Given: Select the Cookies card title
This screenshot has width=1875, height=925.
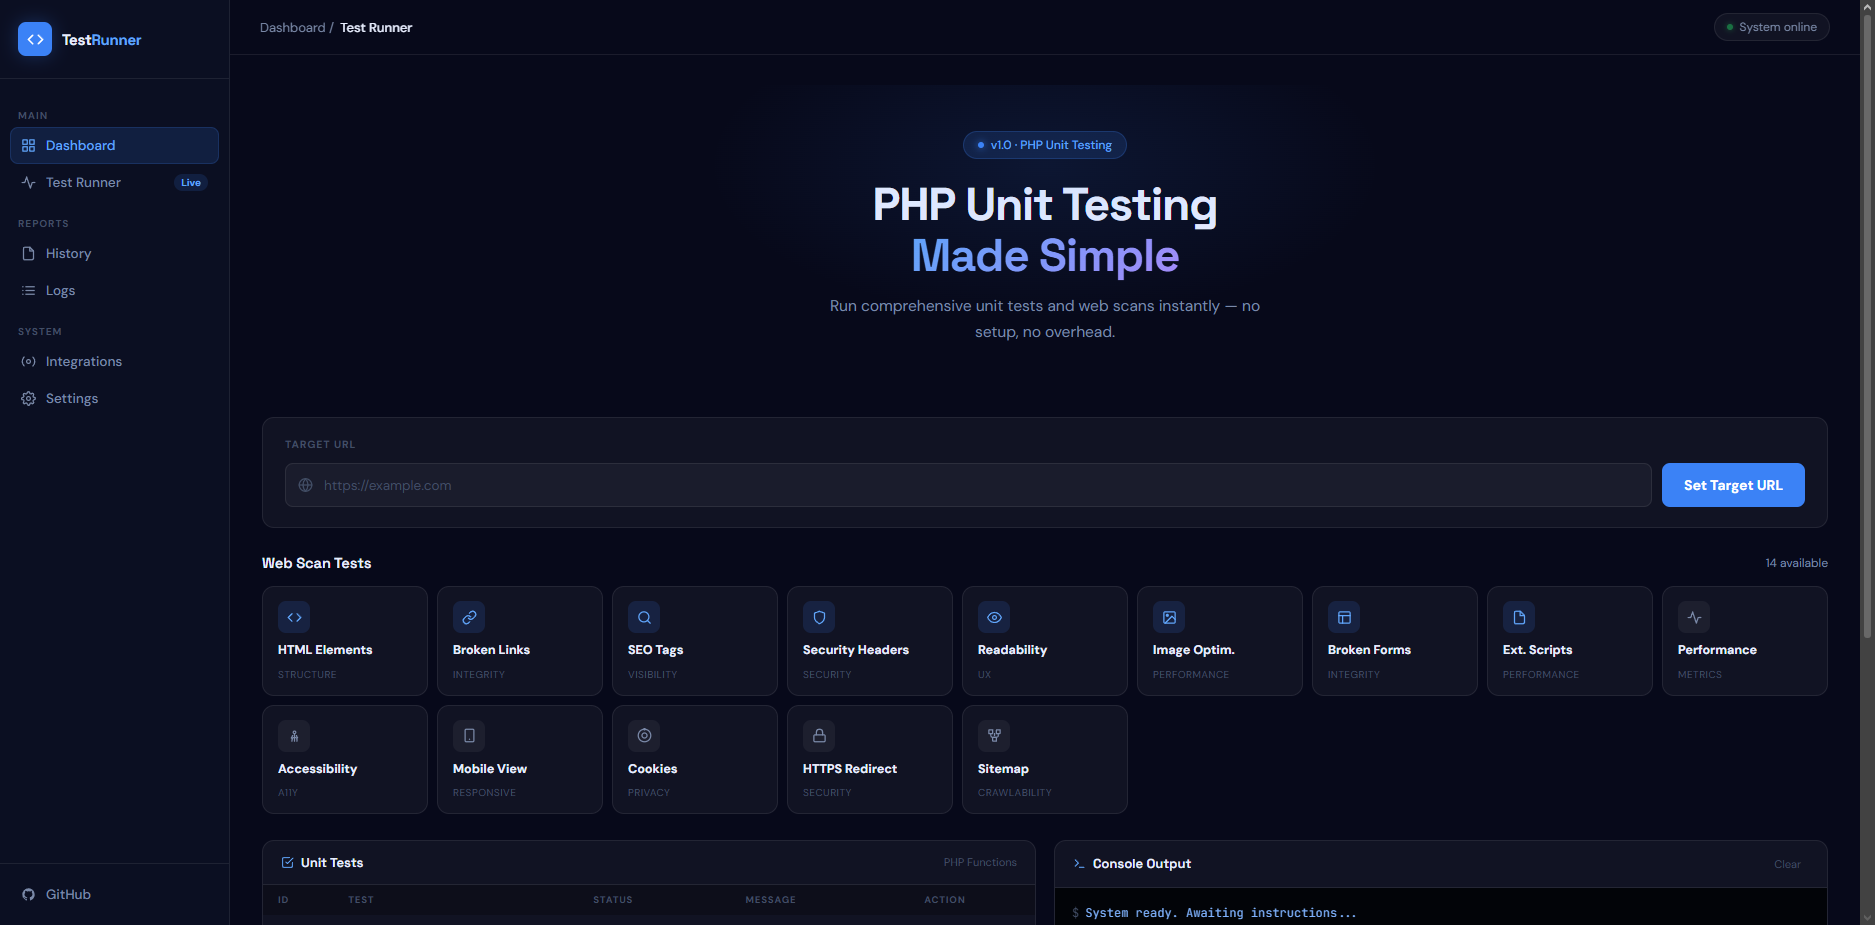Looking at the screenshot, I should point(652,769).
